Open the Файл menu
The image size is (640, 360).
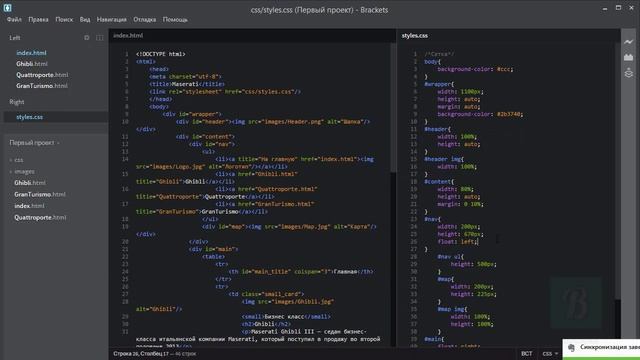14,19
